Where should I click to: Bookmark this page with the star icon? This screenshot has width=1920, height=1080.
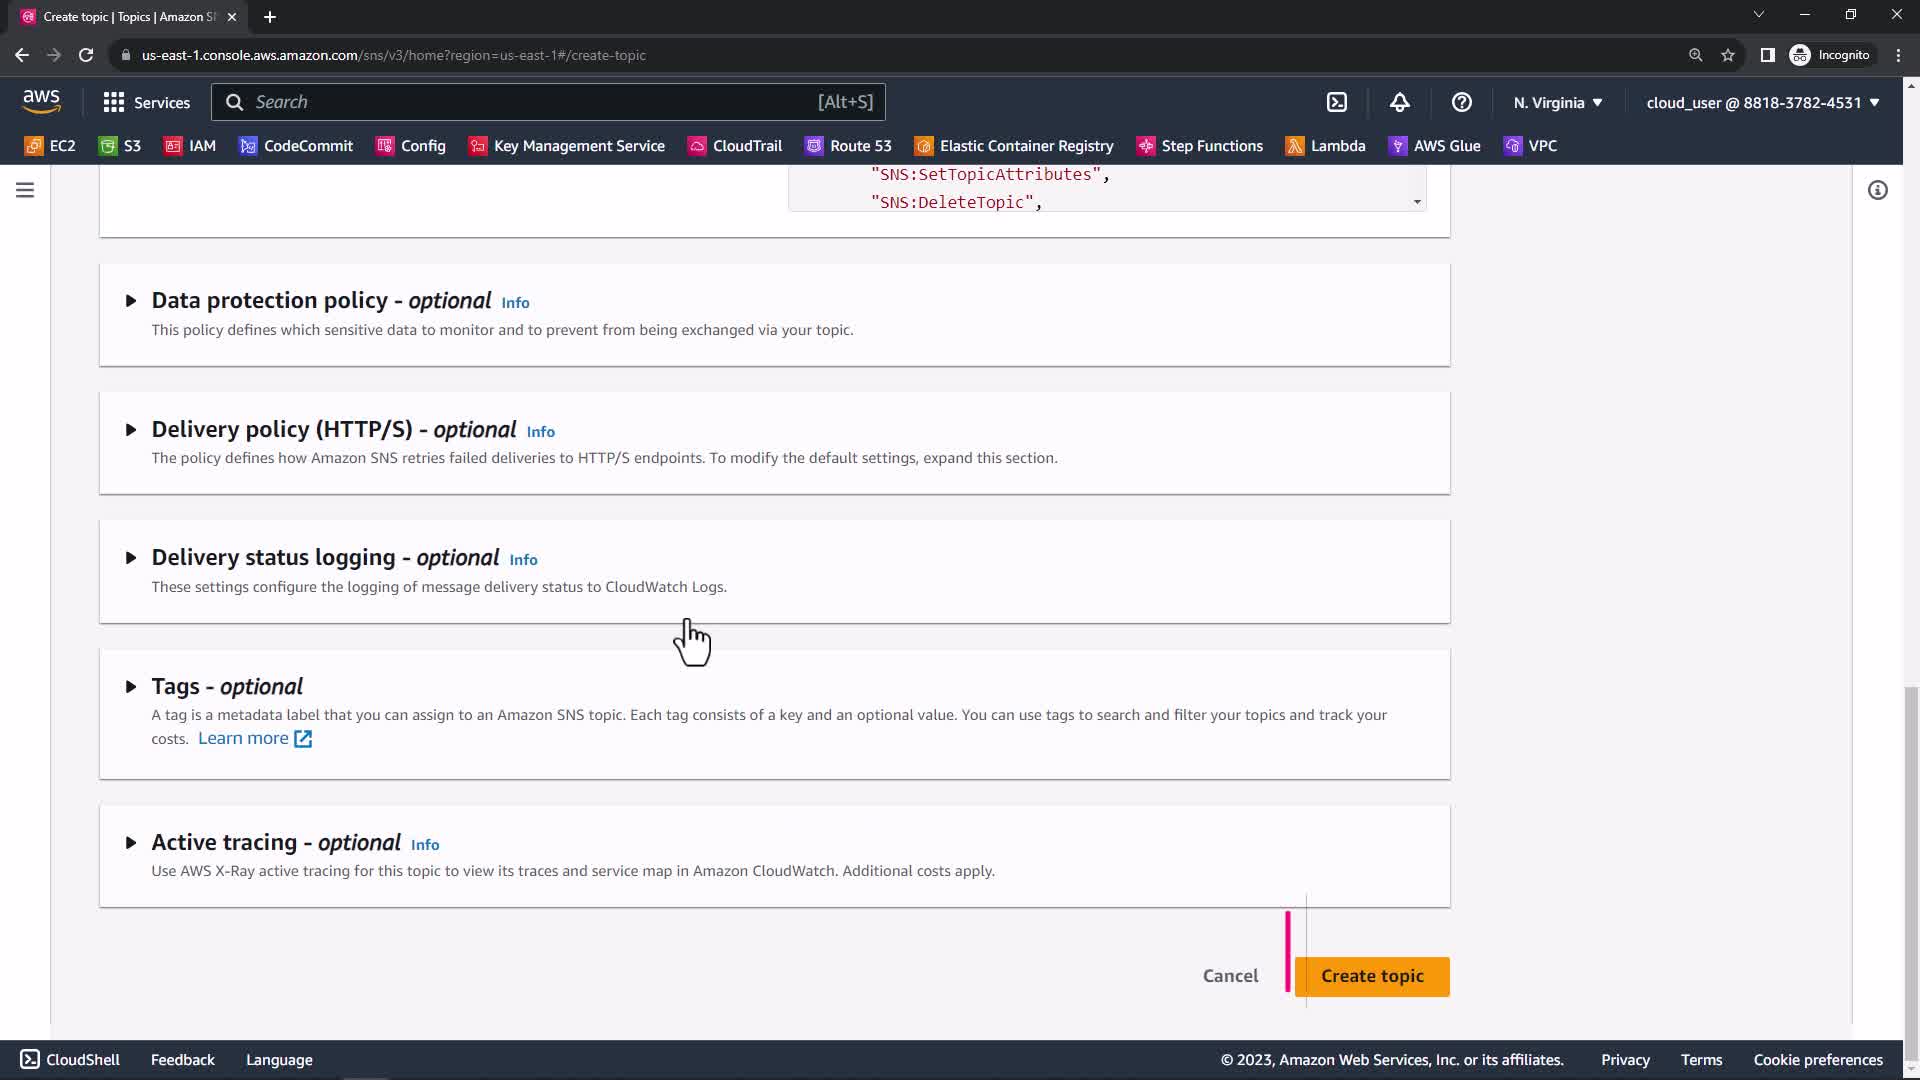click(x=1727, y=55)
